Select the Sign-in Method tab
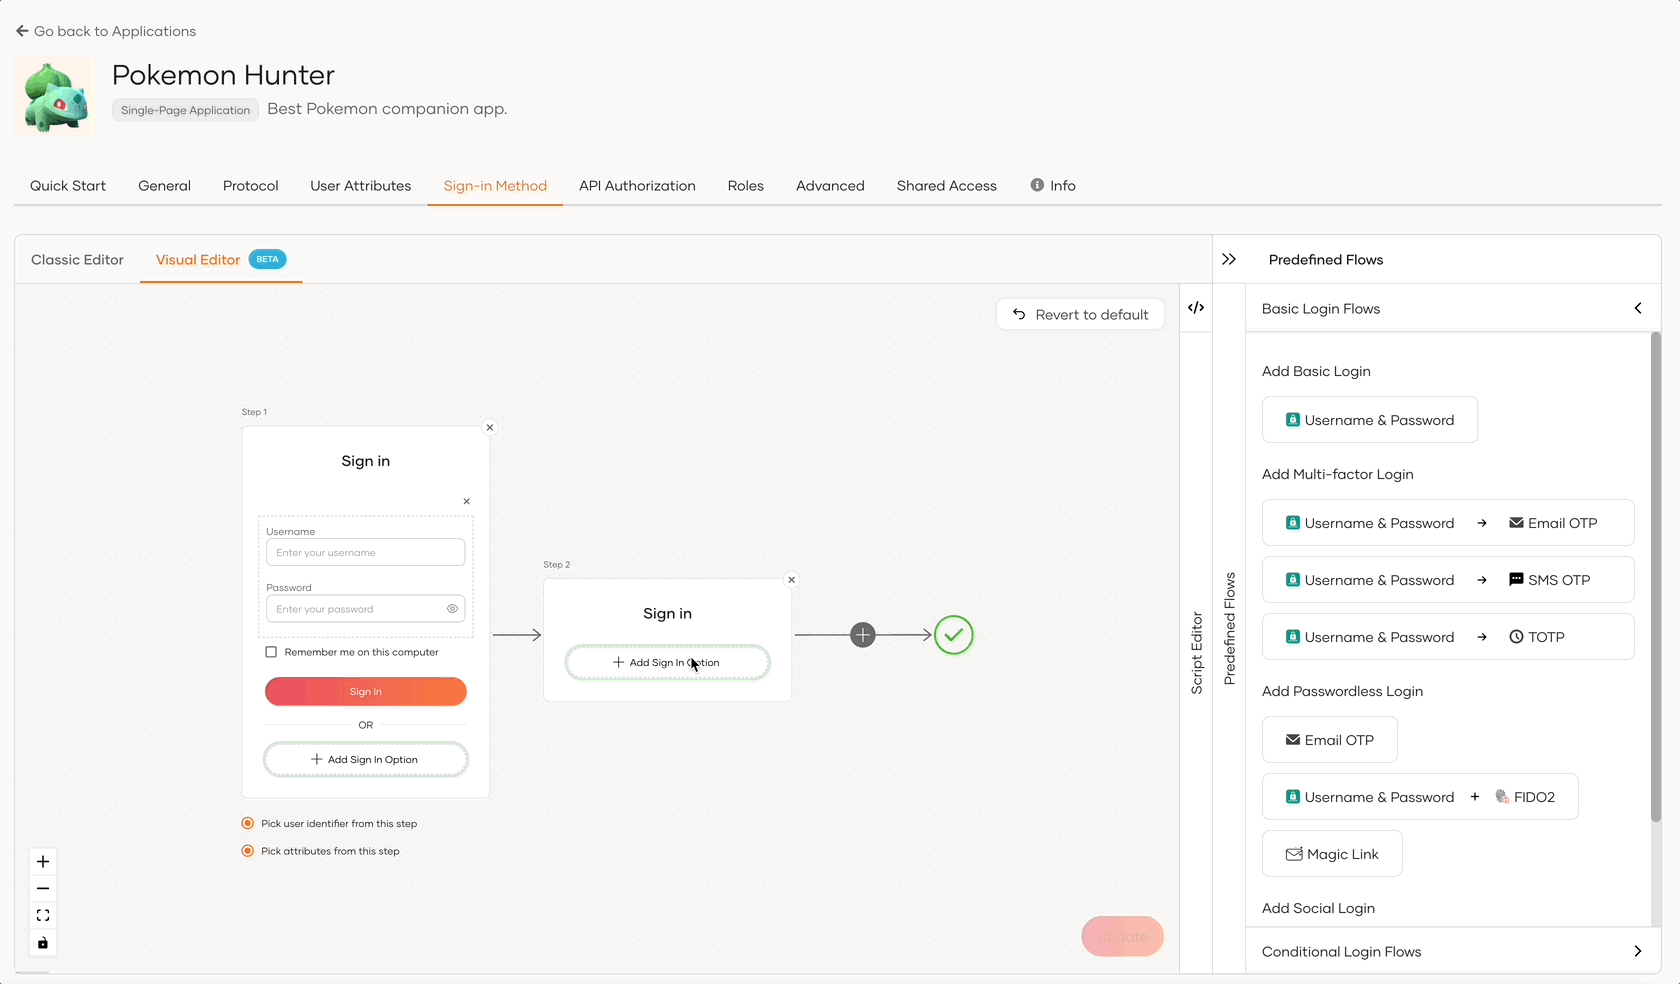Image resolution: width=1680 pixels, height=984 pixels. coord(495,186)
